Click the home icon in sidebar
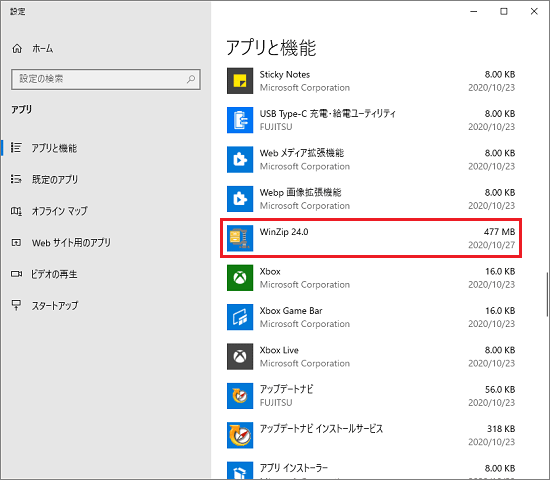550x480 pixels. [17, 48]
